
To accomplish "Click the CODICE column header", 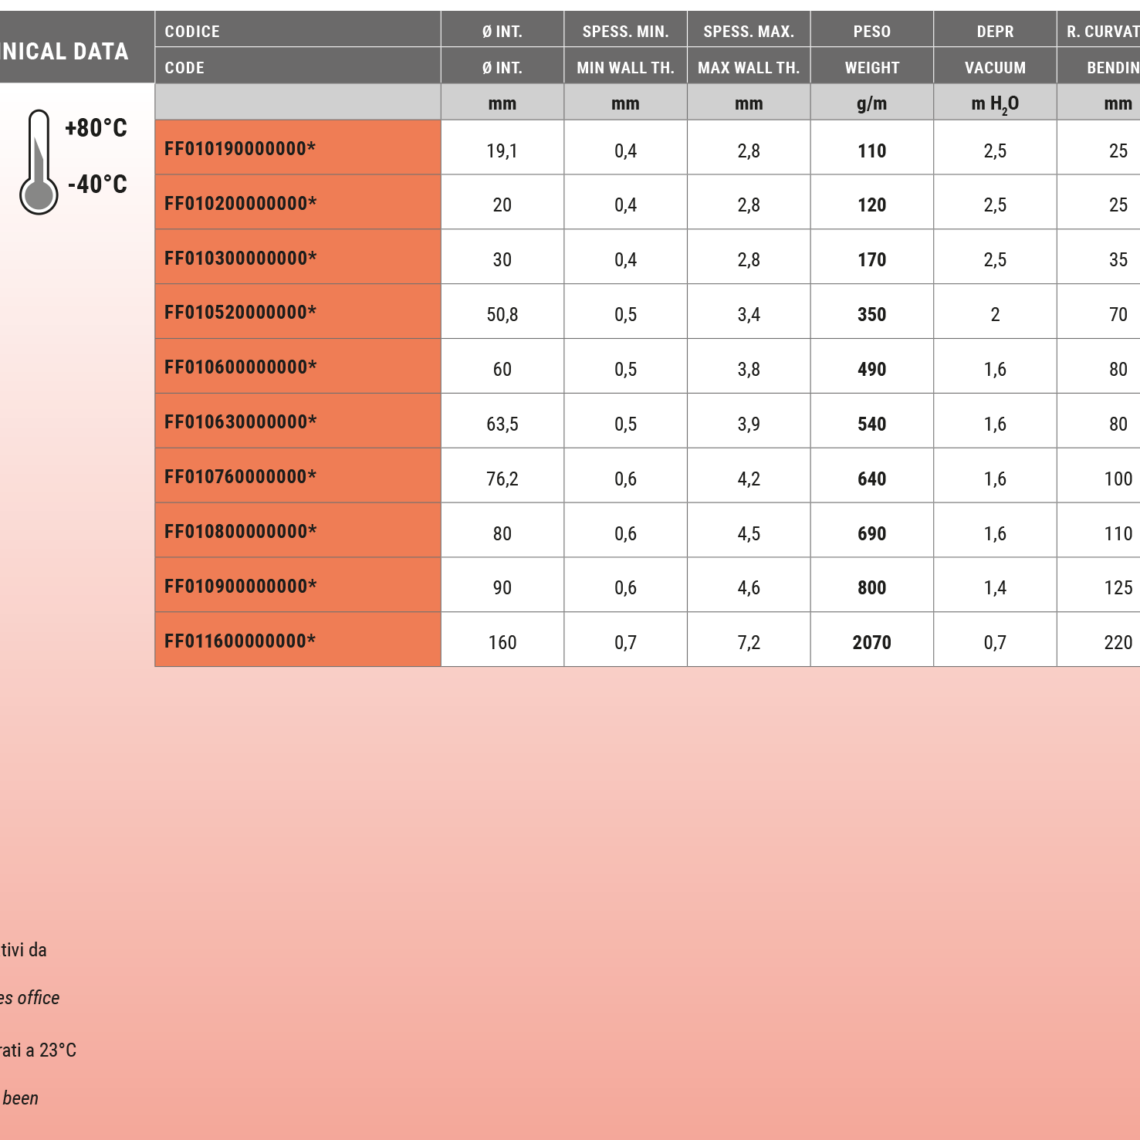I will point(192,31).
